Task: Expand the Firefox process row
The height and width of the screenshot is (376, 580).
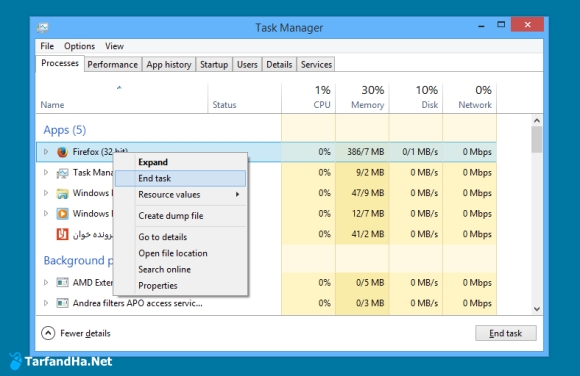Action: coord(46,152)
